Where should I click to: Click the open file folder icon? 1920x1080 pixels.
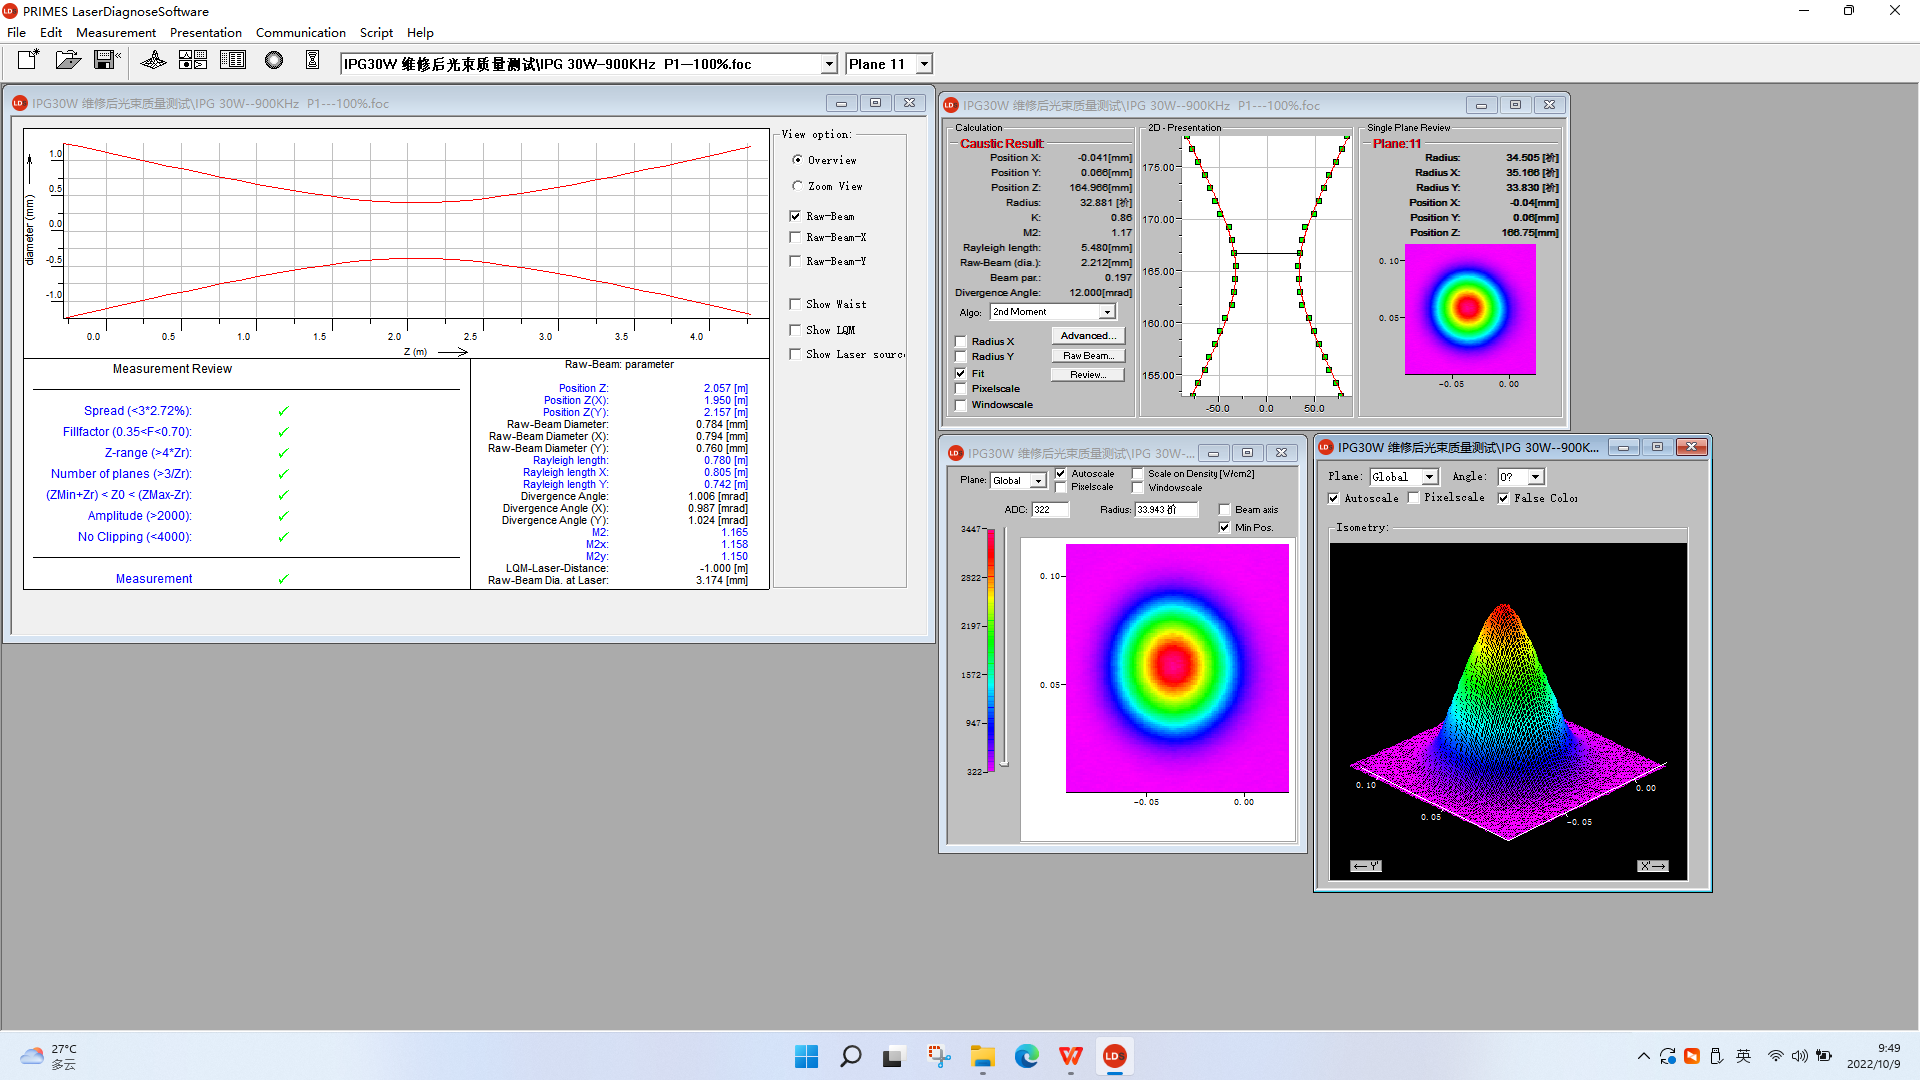[x=67, y=61]
